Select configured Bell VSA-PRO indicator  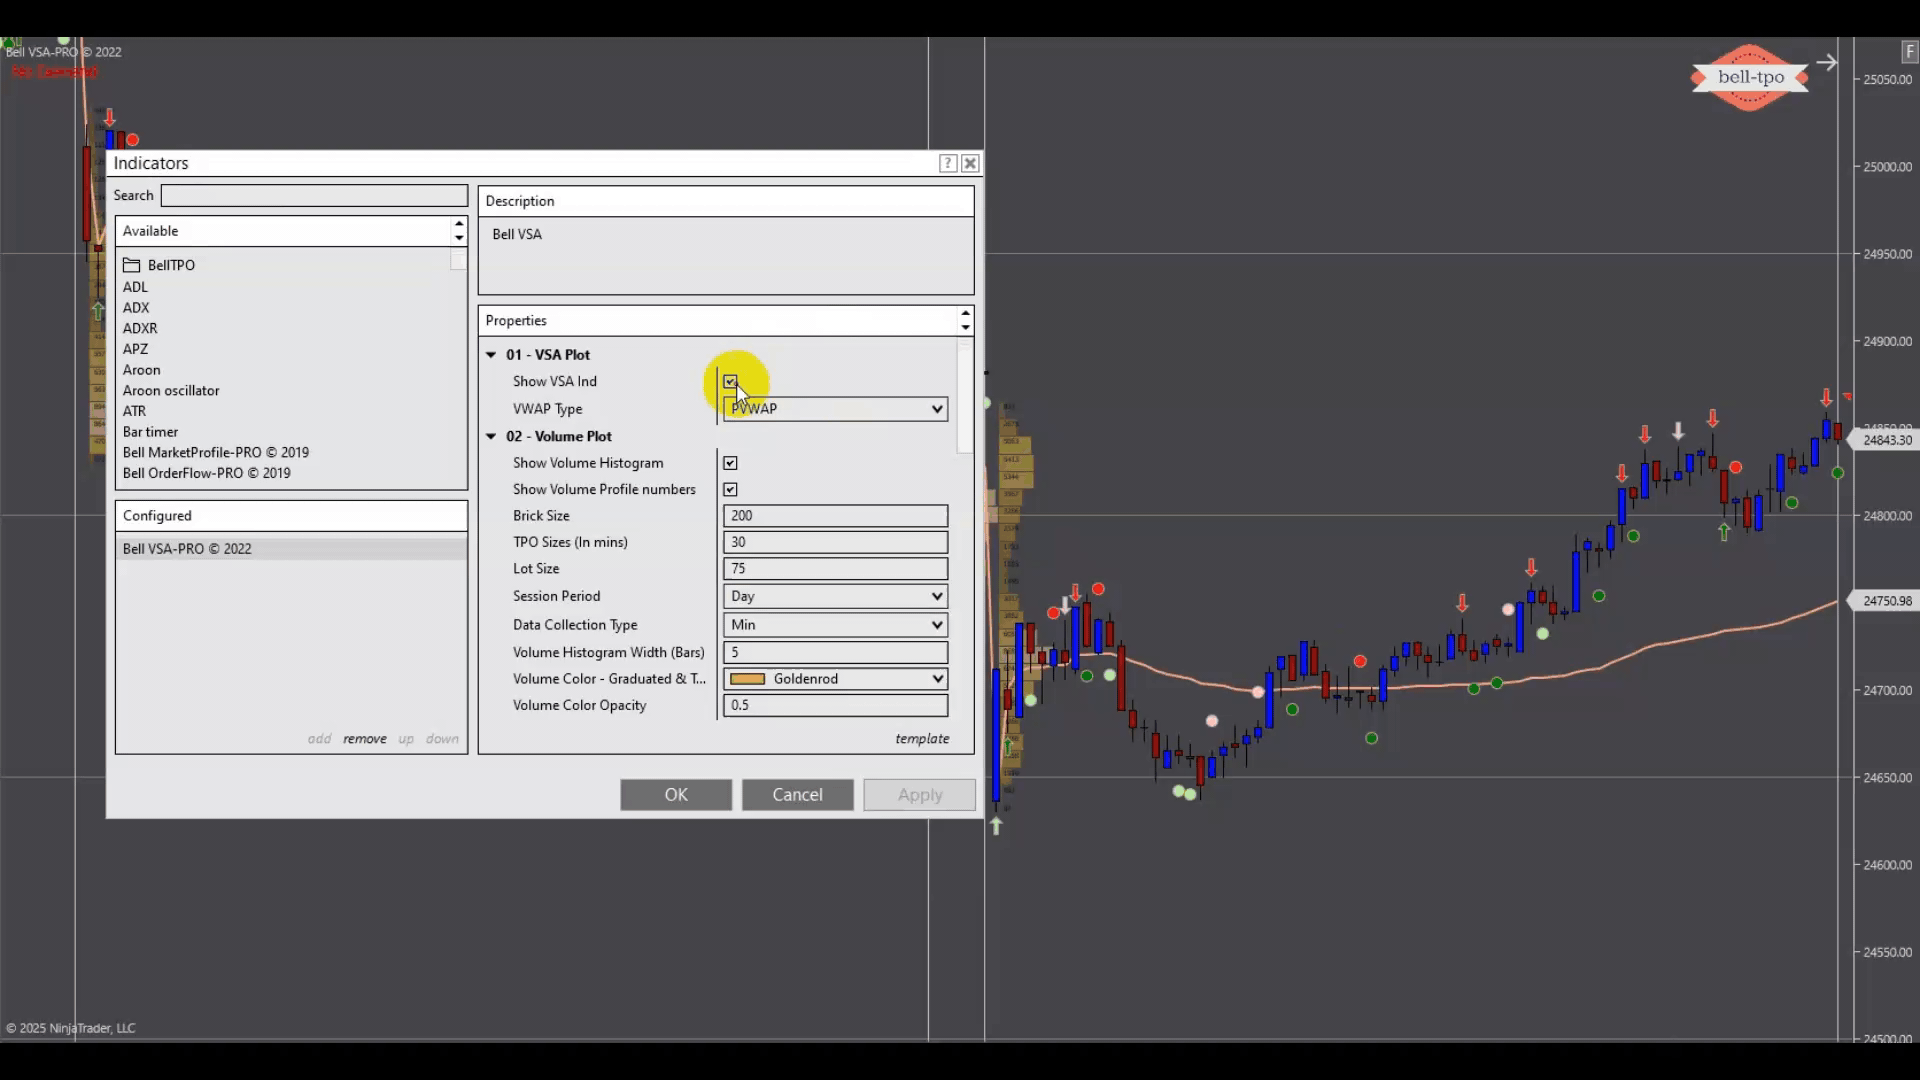187,548
